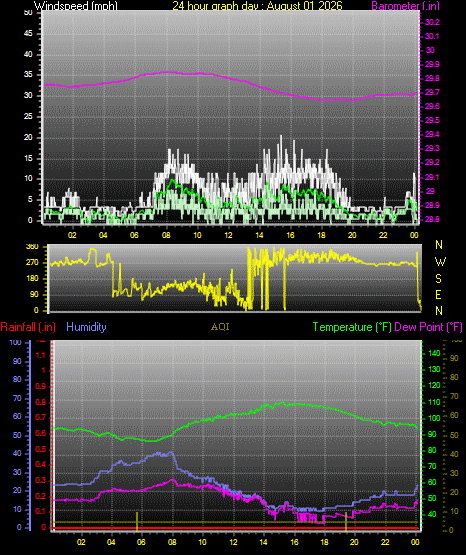Image resolution: width=466 pixels, height=555 pixels.
Task: Click the yellow AQI marker near 20 hours
Action: click(346, 521)
